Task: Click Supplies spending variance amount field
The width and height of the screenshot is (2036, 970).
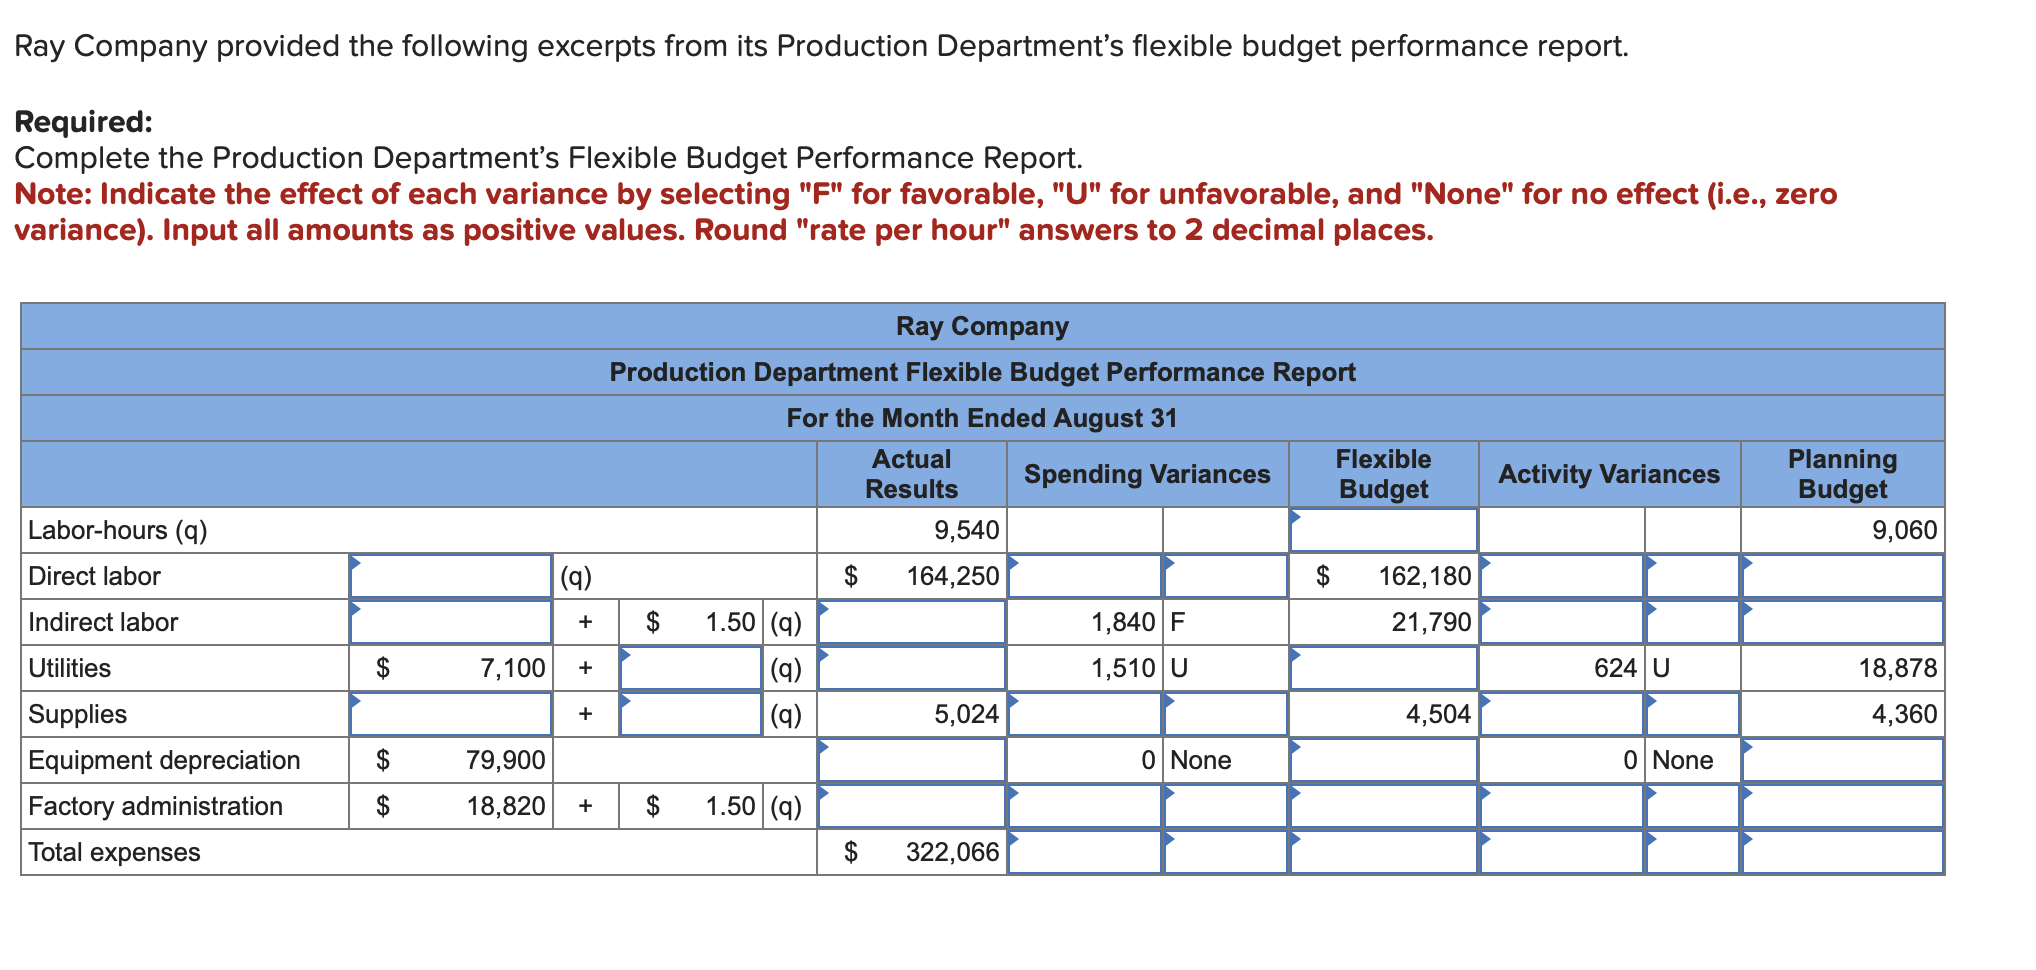Action: [1084, 714]
